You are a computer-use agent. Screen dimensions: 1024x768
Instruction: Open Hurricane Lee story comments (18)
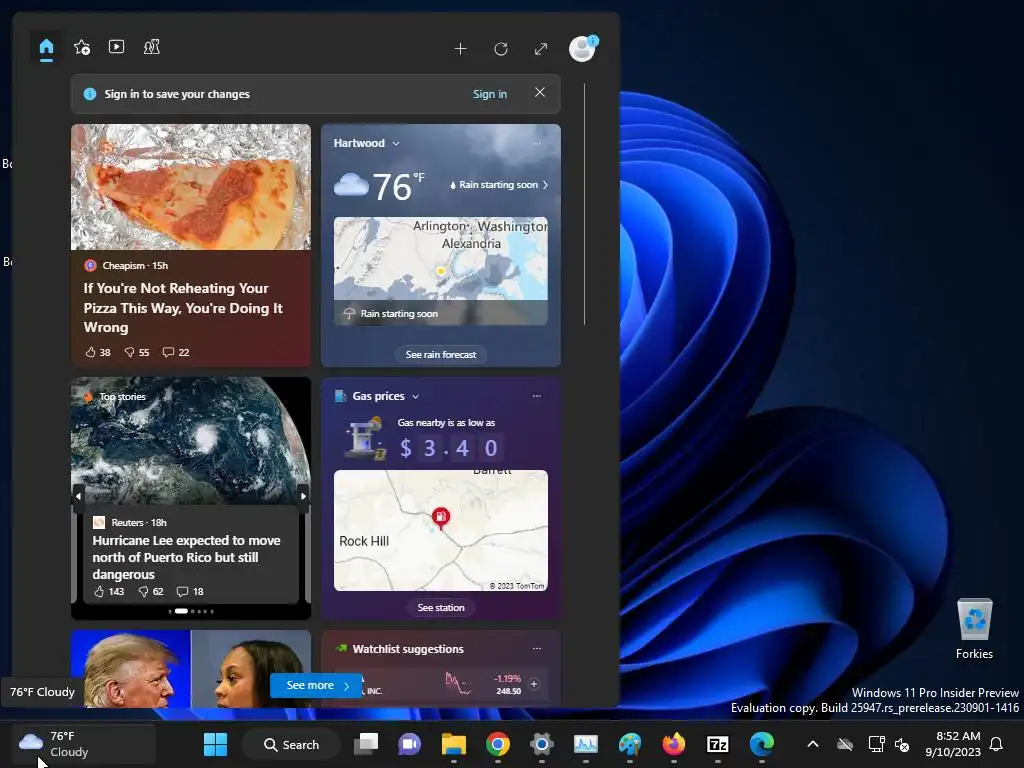point(190,592)
